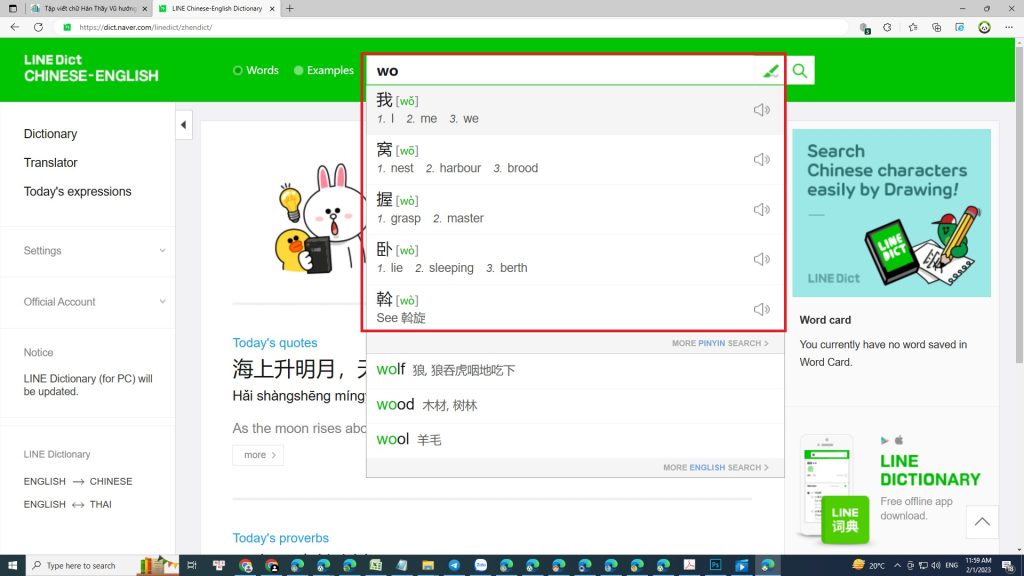Open the LINE Dictionary update notice
This screenshot has width=1024, height=576.
(x=88, y=385)
